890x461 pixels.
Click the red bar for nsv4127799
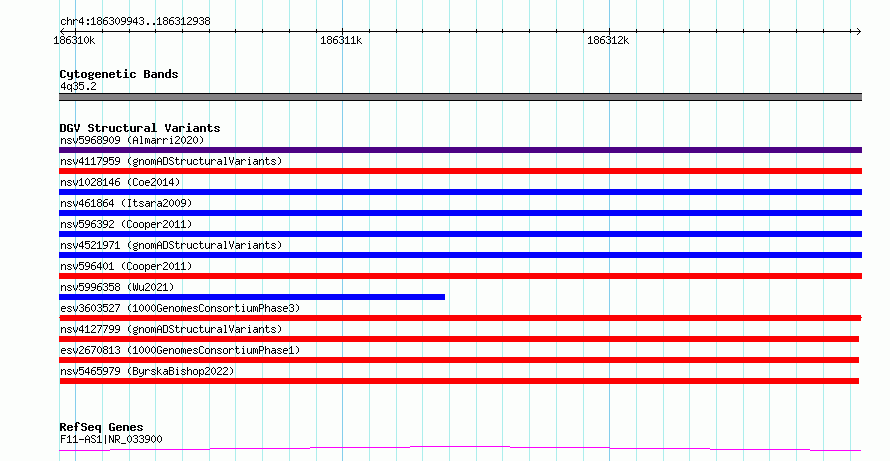click(459, 339)
